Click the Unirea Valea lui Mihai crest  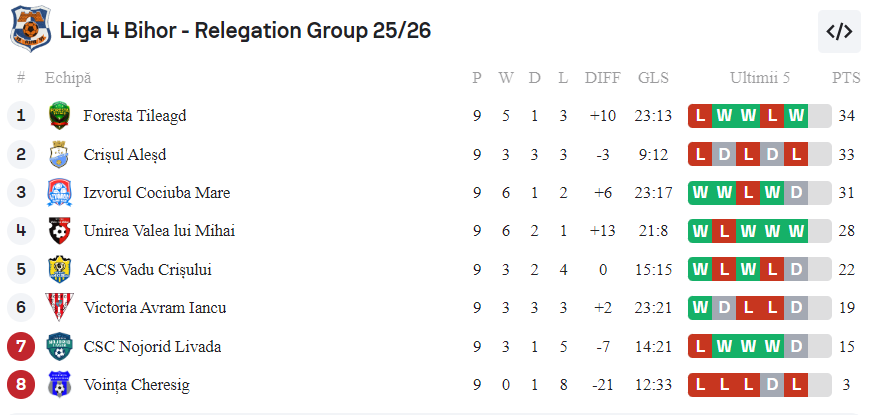60,232
